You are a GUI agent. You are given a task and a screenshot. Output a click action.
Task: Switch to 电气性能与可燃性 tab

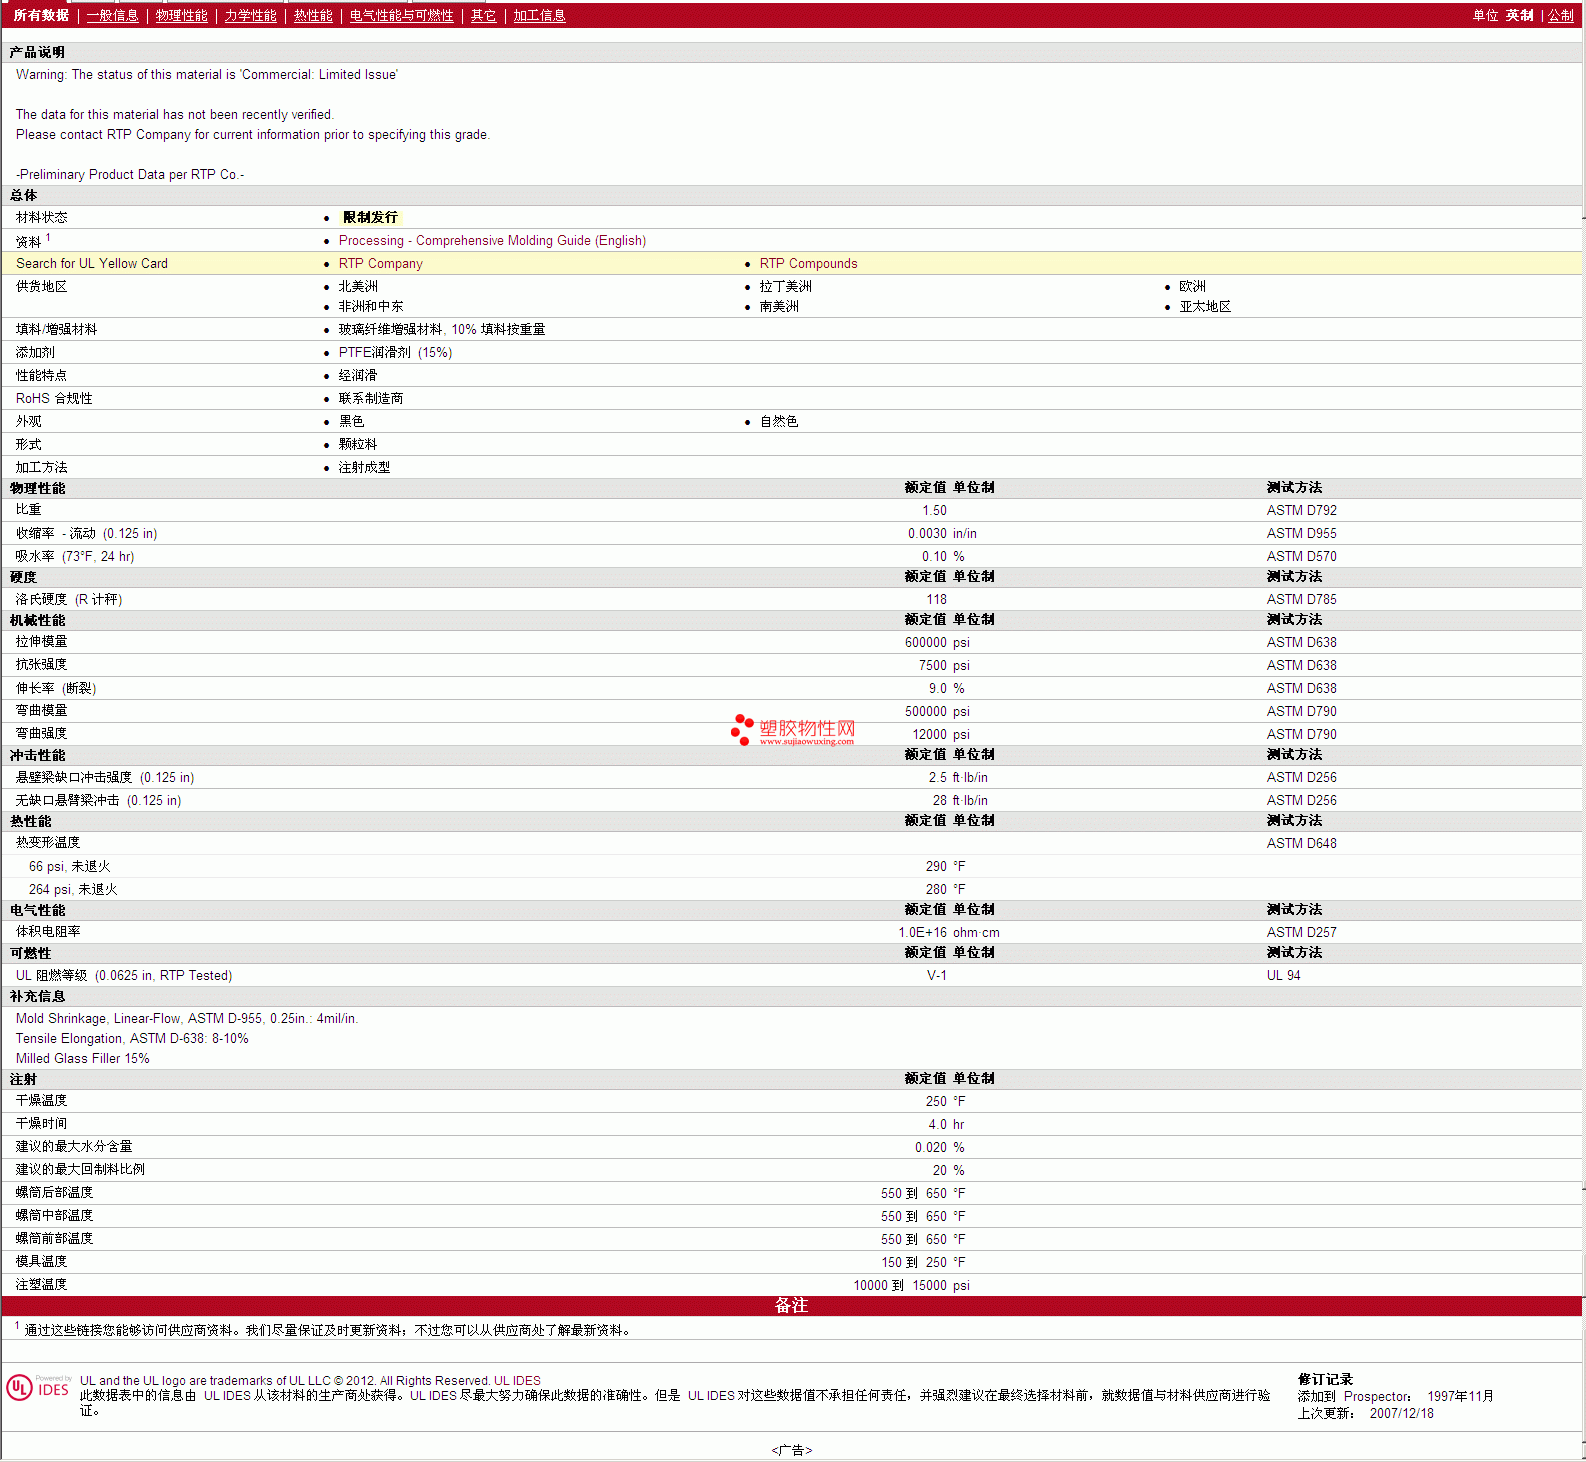coord(401,15)
